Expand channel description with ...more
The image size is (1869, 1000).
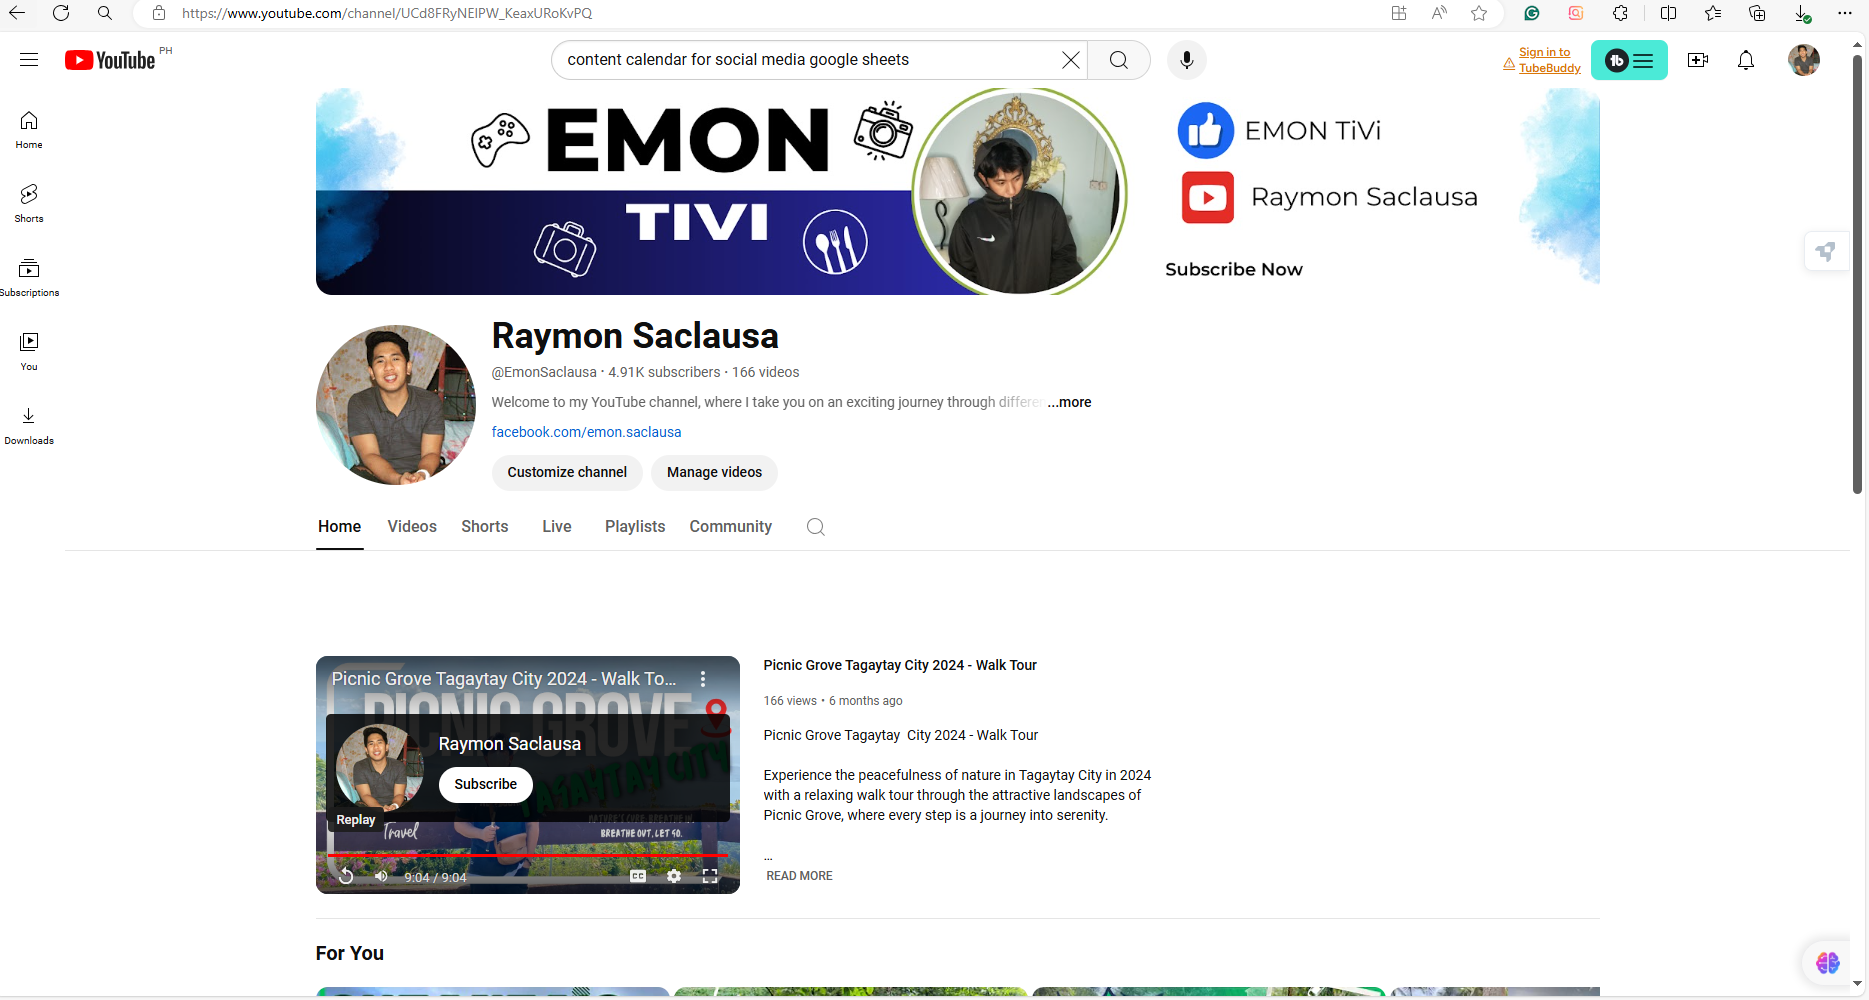(x=1069, y=402)
